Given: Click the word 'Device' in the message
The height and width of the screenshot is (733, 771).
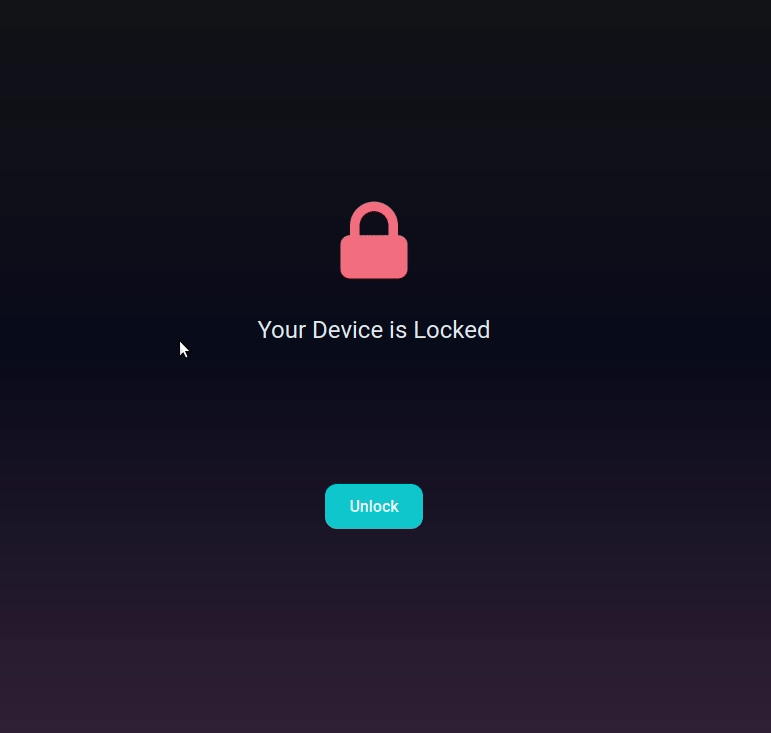Looking at the screenshot, I should pyautogui.click(x=348, y=329).
